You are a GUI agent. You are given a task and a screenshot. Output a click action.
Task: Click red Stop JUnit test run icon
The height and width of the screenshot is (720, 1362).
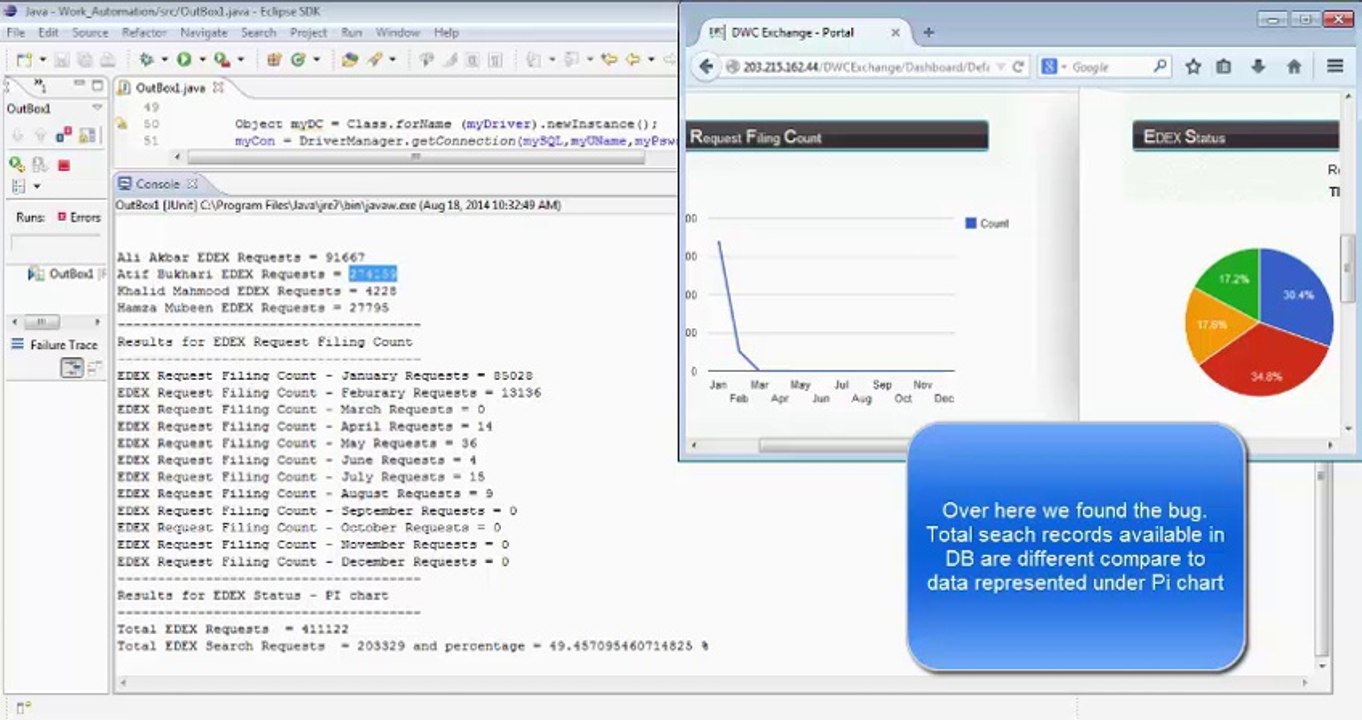pos(64,165)
